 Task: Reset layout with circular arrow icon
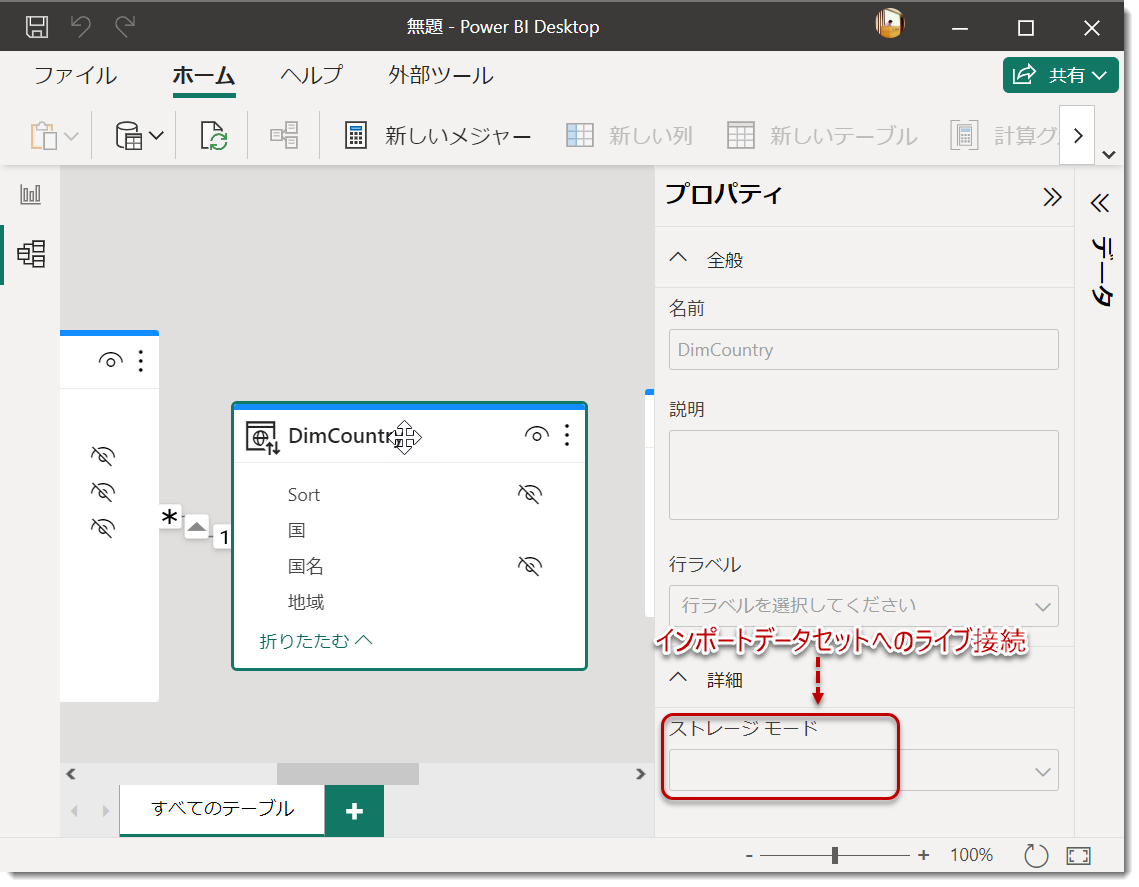[1036, 856]
